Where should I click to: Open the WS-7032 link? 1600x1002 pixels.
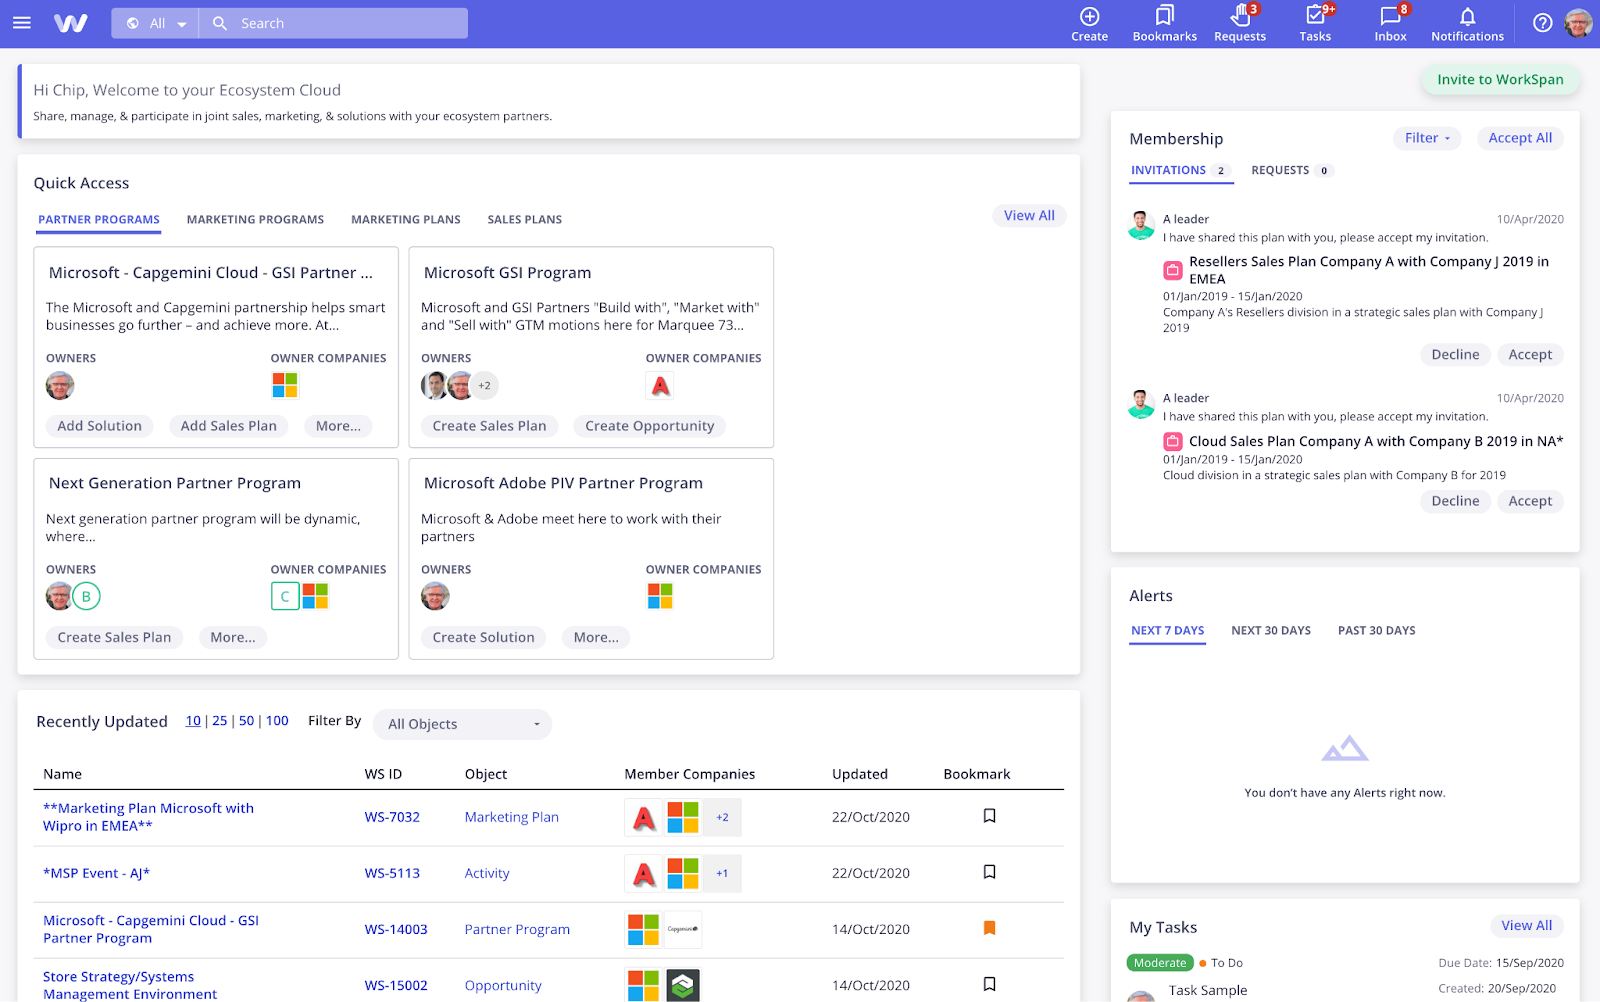point(392,817)
